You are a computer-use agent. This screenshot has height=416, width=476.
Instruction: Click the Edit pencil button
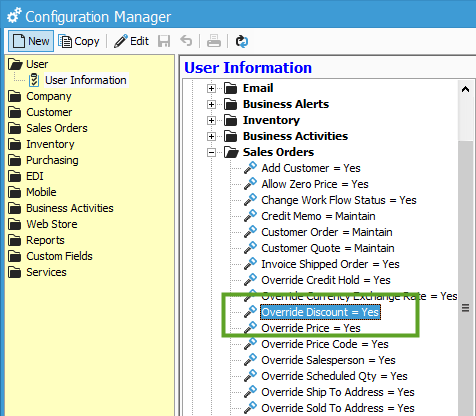[x=131, y=41]
